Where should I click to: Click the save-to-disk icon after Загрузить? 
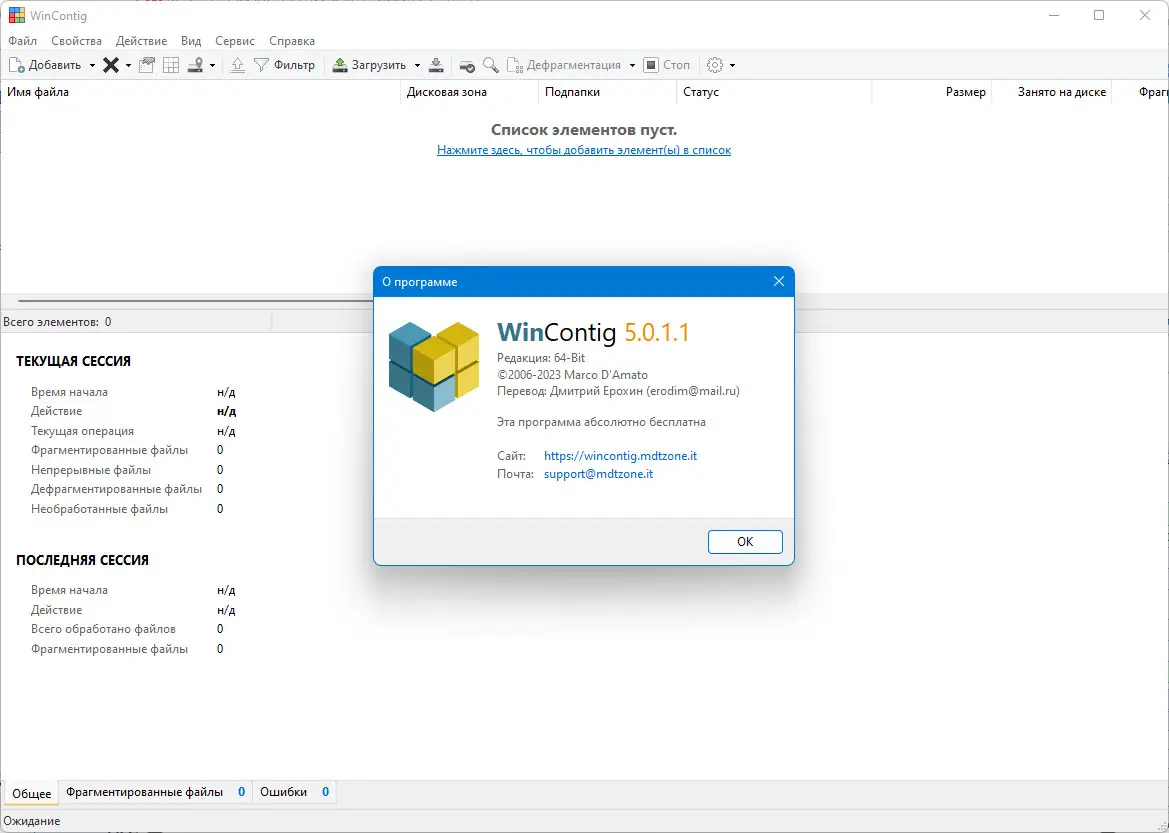coord(437,66)
